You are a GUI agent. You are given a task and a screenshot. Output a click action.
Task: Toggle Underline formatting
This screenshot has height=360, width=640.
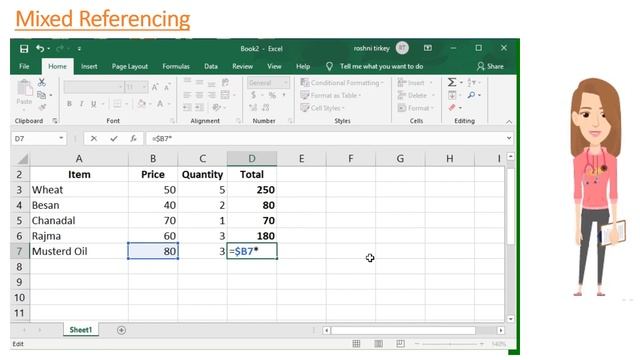[94, 104]
